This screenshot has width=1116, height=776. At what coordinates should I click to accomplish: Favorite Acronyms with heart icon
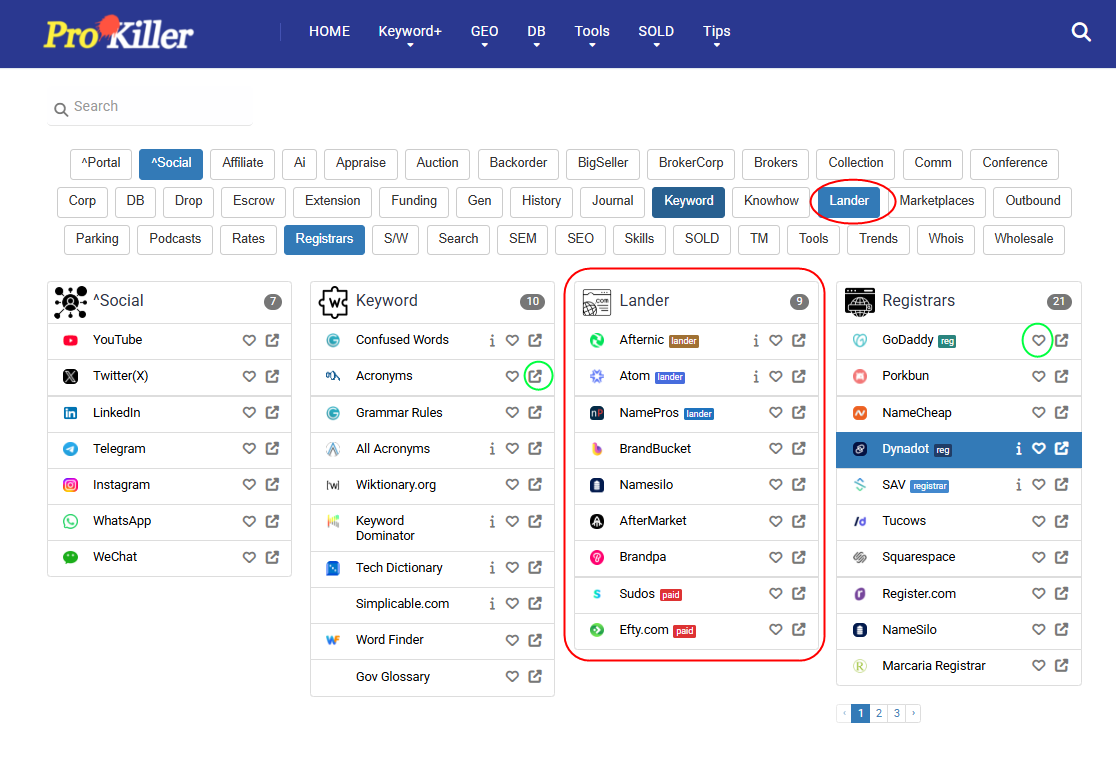(x=512, y=376)
